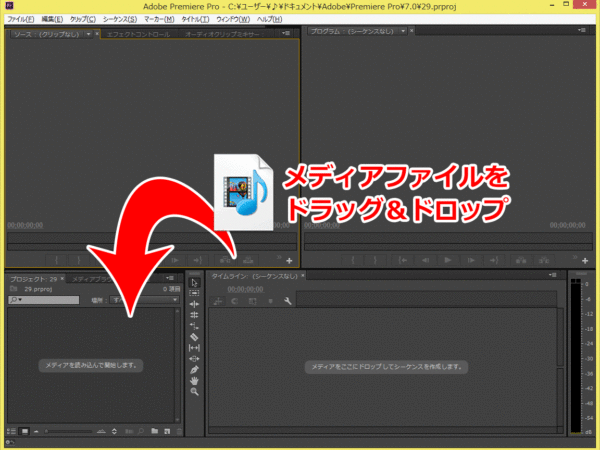Open マーカー(M) menu
This screenshot has width=600, height=450.
(x=159, y=19)
